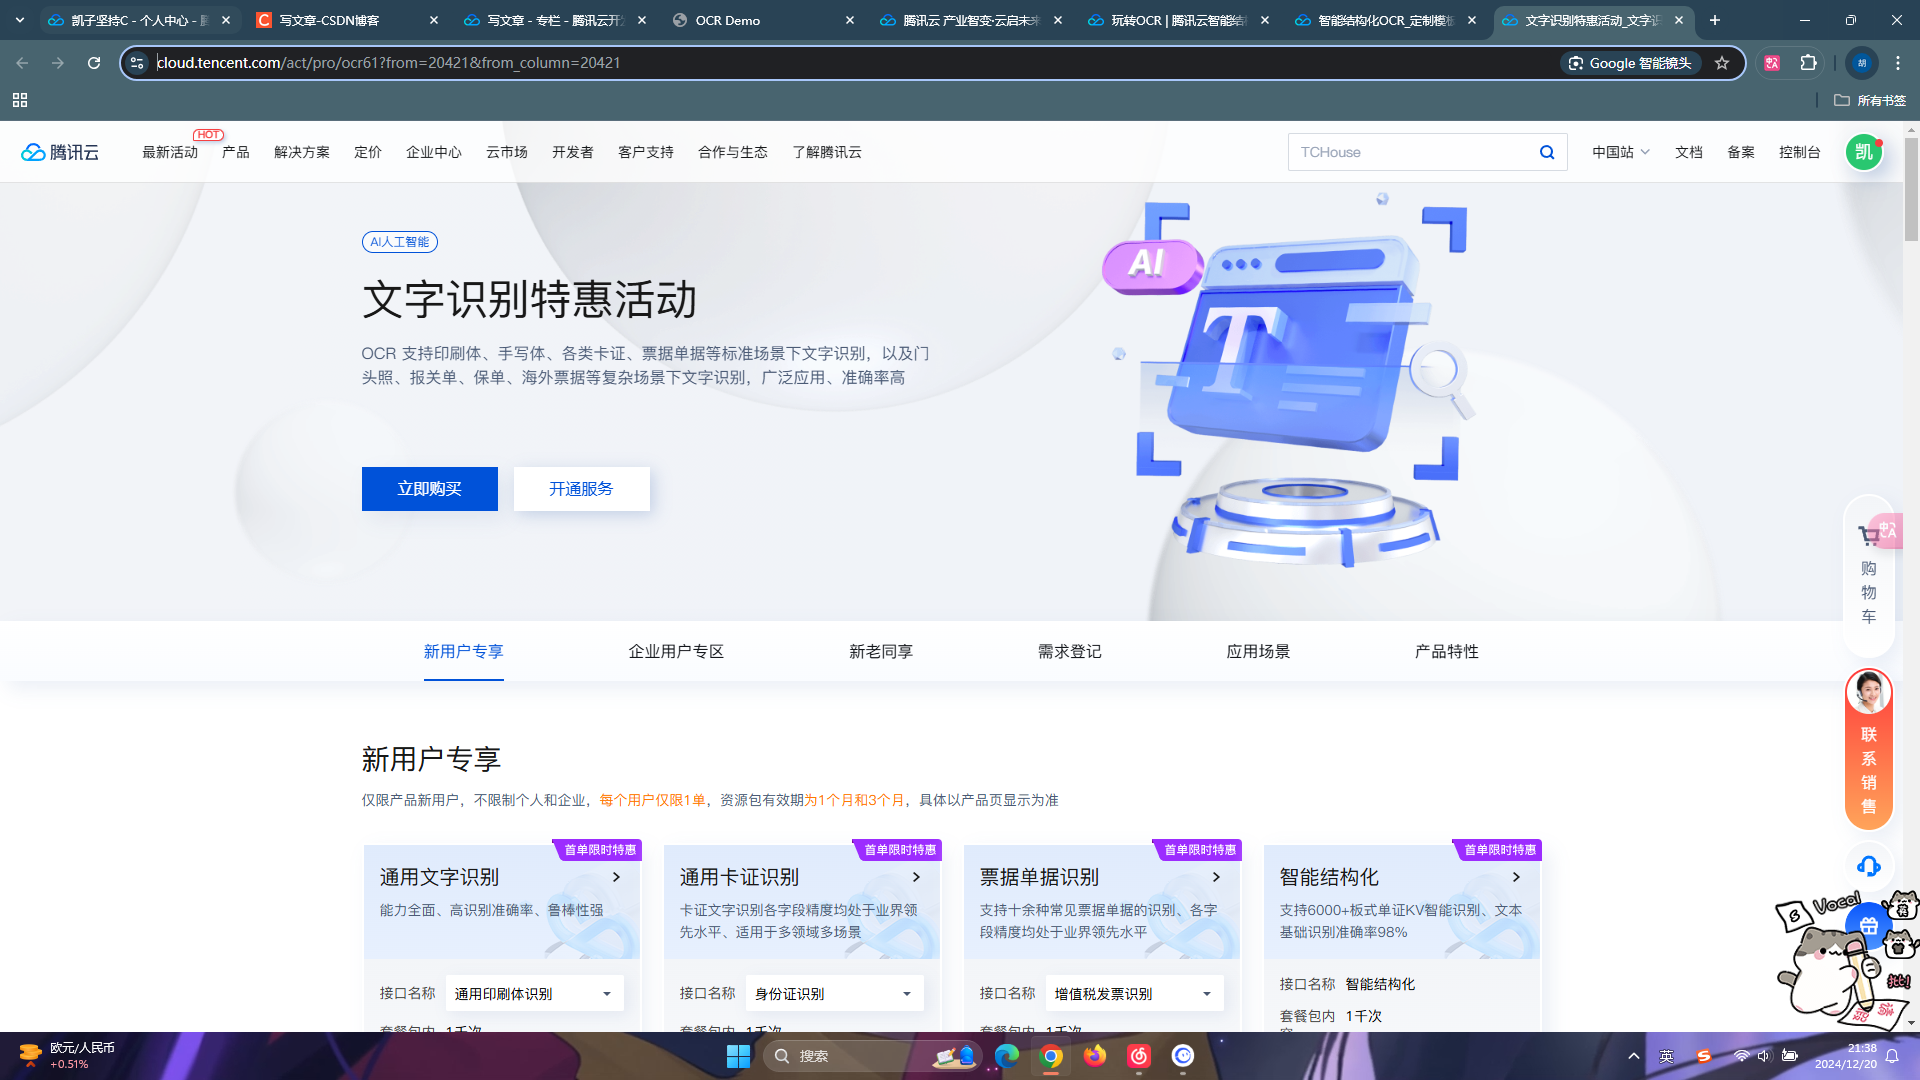Switch to the 产品特性 tab
Screen dimensions: 1920x1080
1447,652
